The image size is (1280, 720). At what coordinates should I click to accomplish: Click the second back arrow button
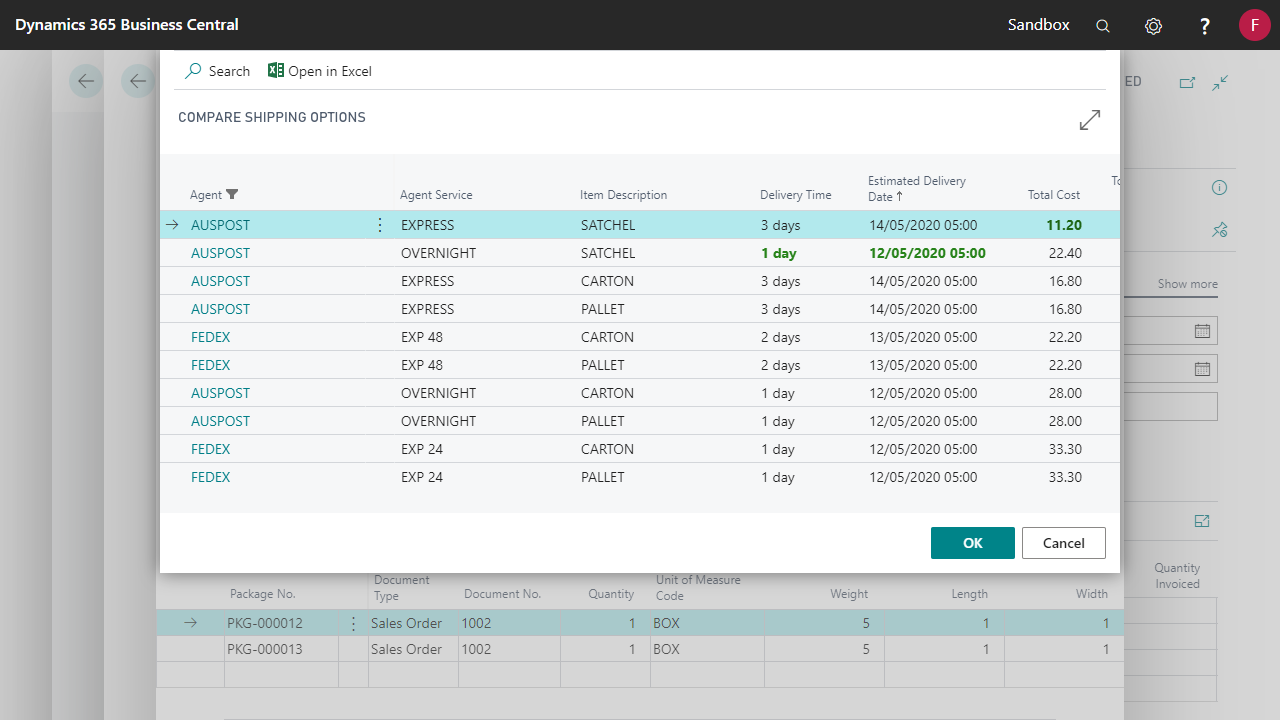tap(138, 81)
